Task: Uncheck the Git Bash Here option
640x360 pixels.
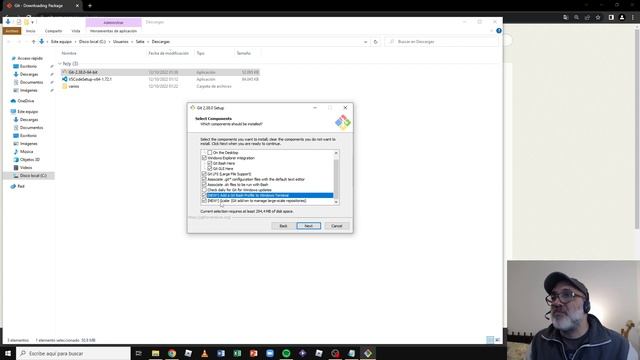Action: pyautogui.click(x=210, y=163)
